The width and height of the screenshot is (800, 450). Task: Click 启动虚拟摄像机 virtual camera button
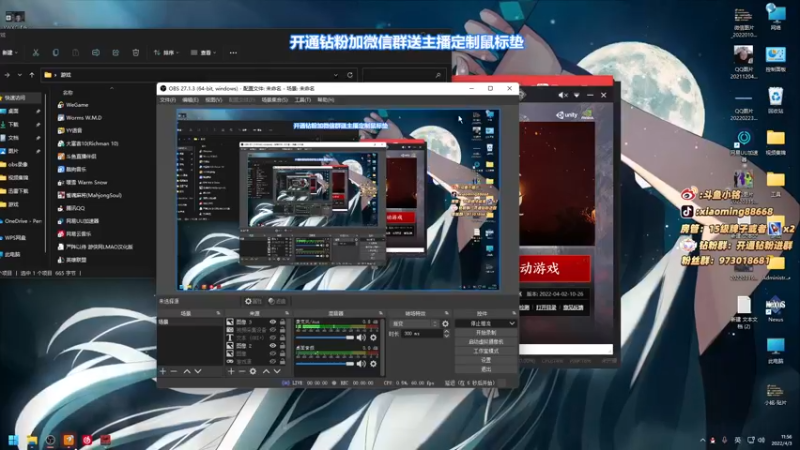(486, 342)
